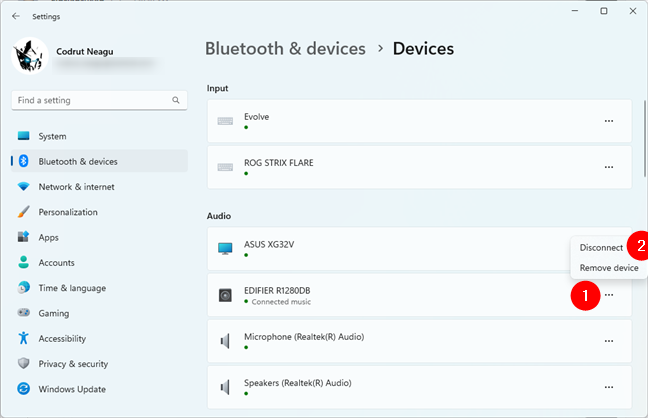Click the Personalization paintbrush icon

click(x=24, y=212)
